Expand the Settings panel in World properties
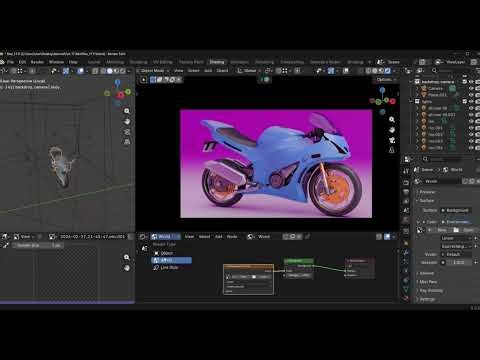480x360 pixels. click(x=427, y=299)
